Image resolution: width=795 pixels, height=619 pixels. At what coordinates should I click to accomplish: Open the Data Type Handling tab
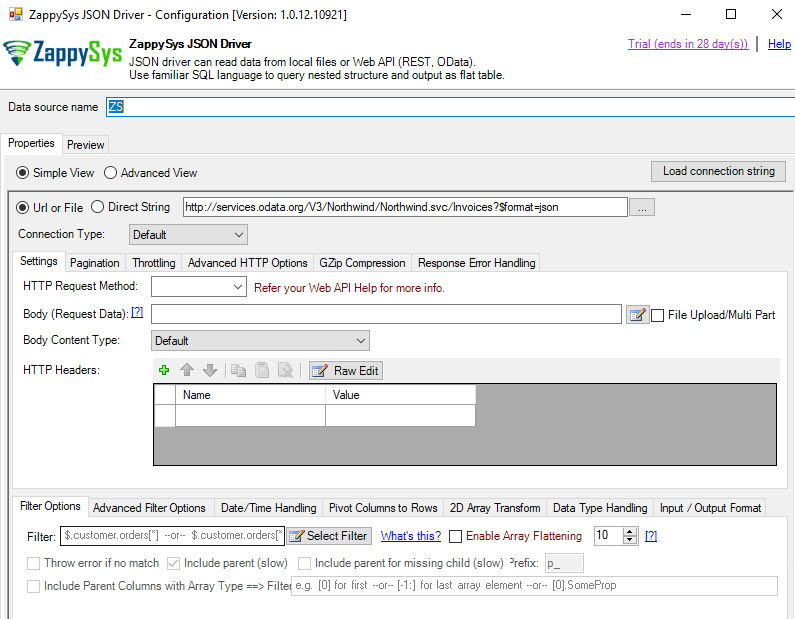pyautogui.click(x=600, y=508)
